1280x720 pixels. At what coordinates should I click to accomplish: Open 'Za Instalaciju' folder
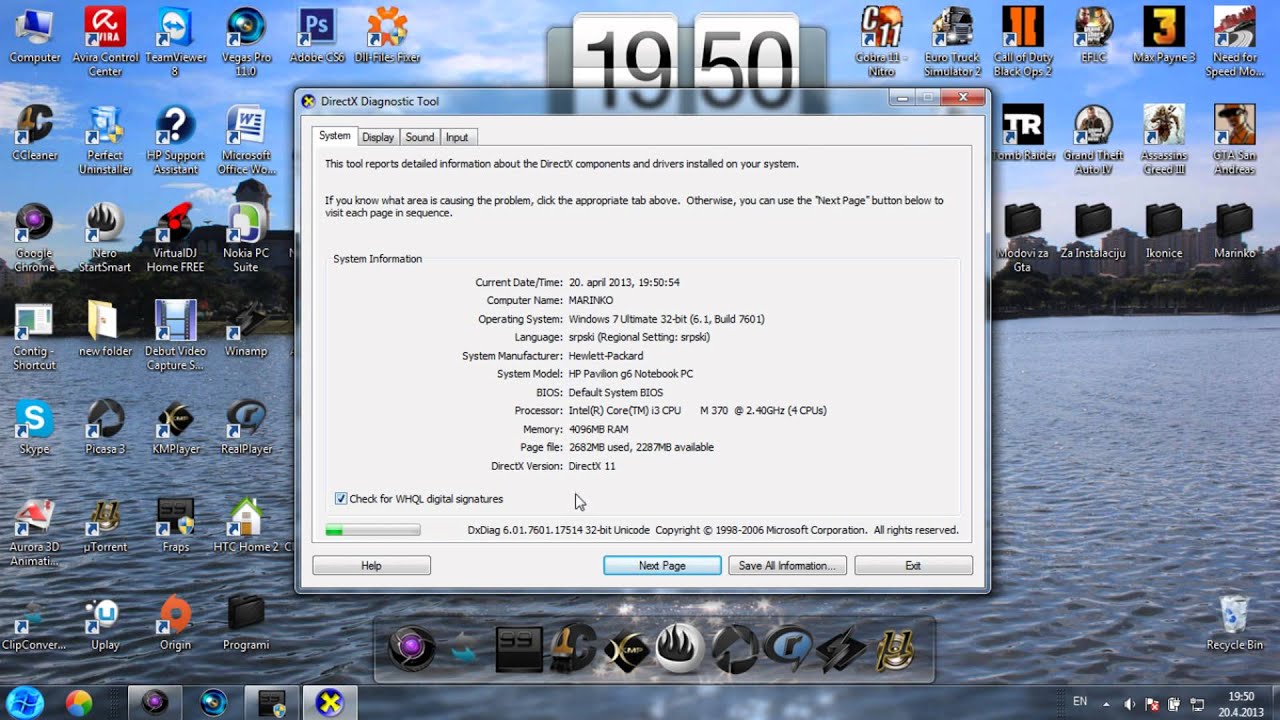(x=1093, y=230)
